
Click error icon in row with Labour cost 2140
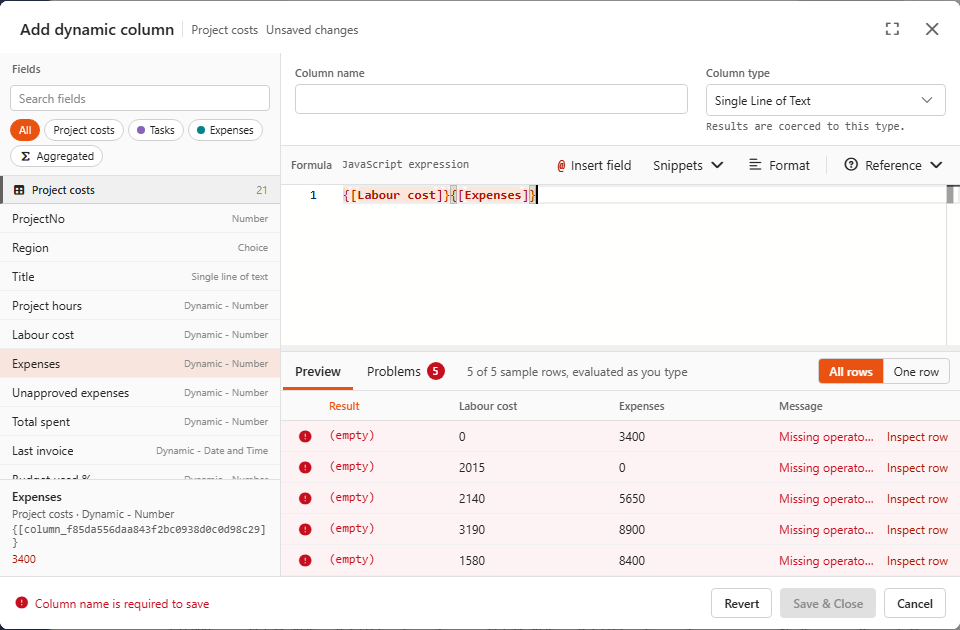305,498
